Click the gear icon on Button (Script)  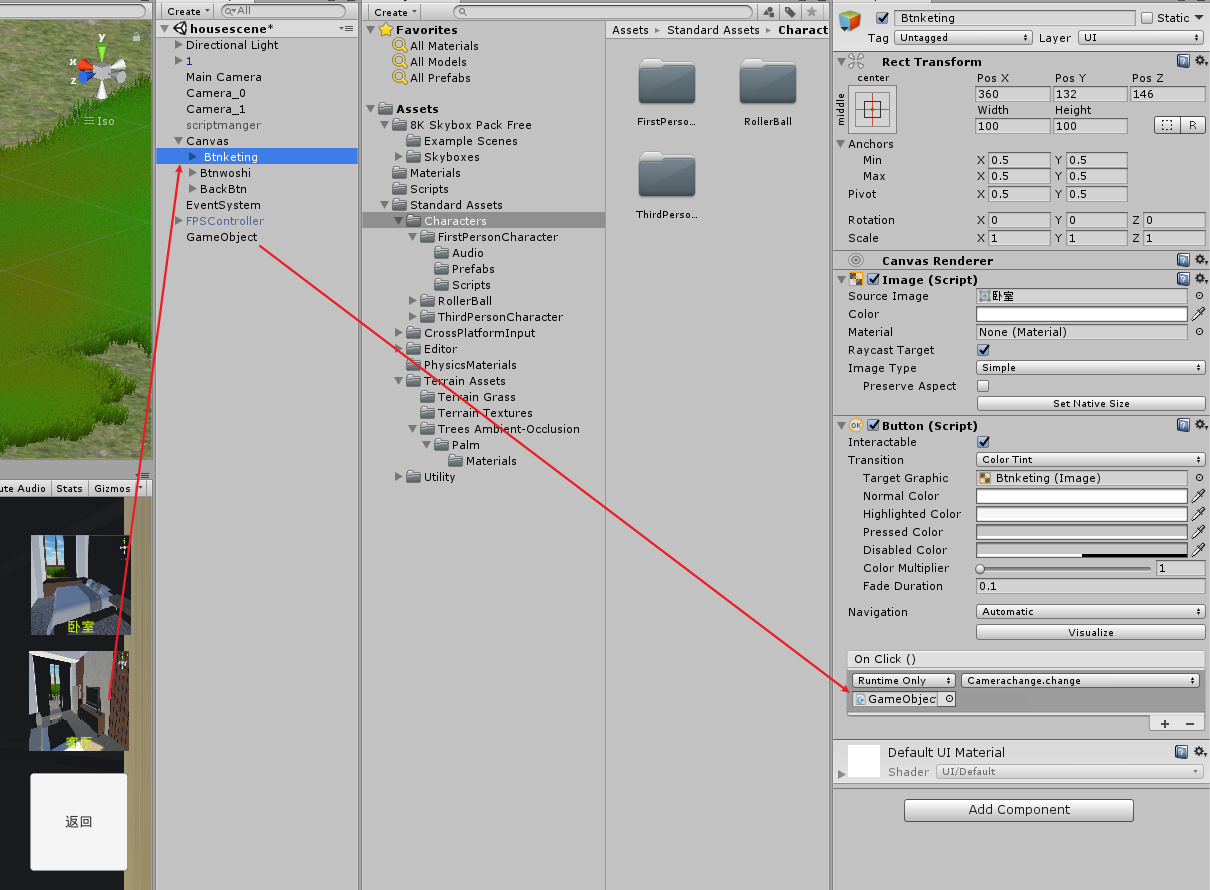1199,425
